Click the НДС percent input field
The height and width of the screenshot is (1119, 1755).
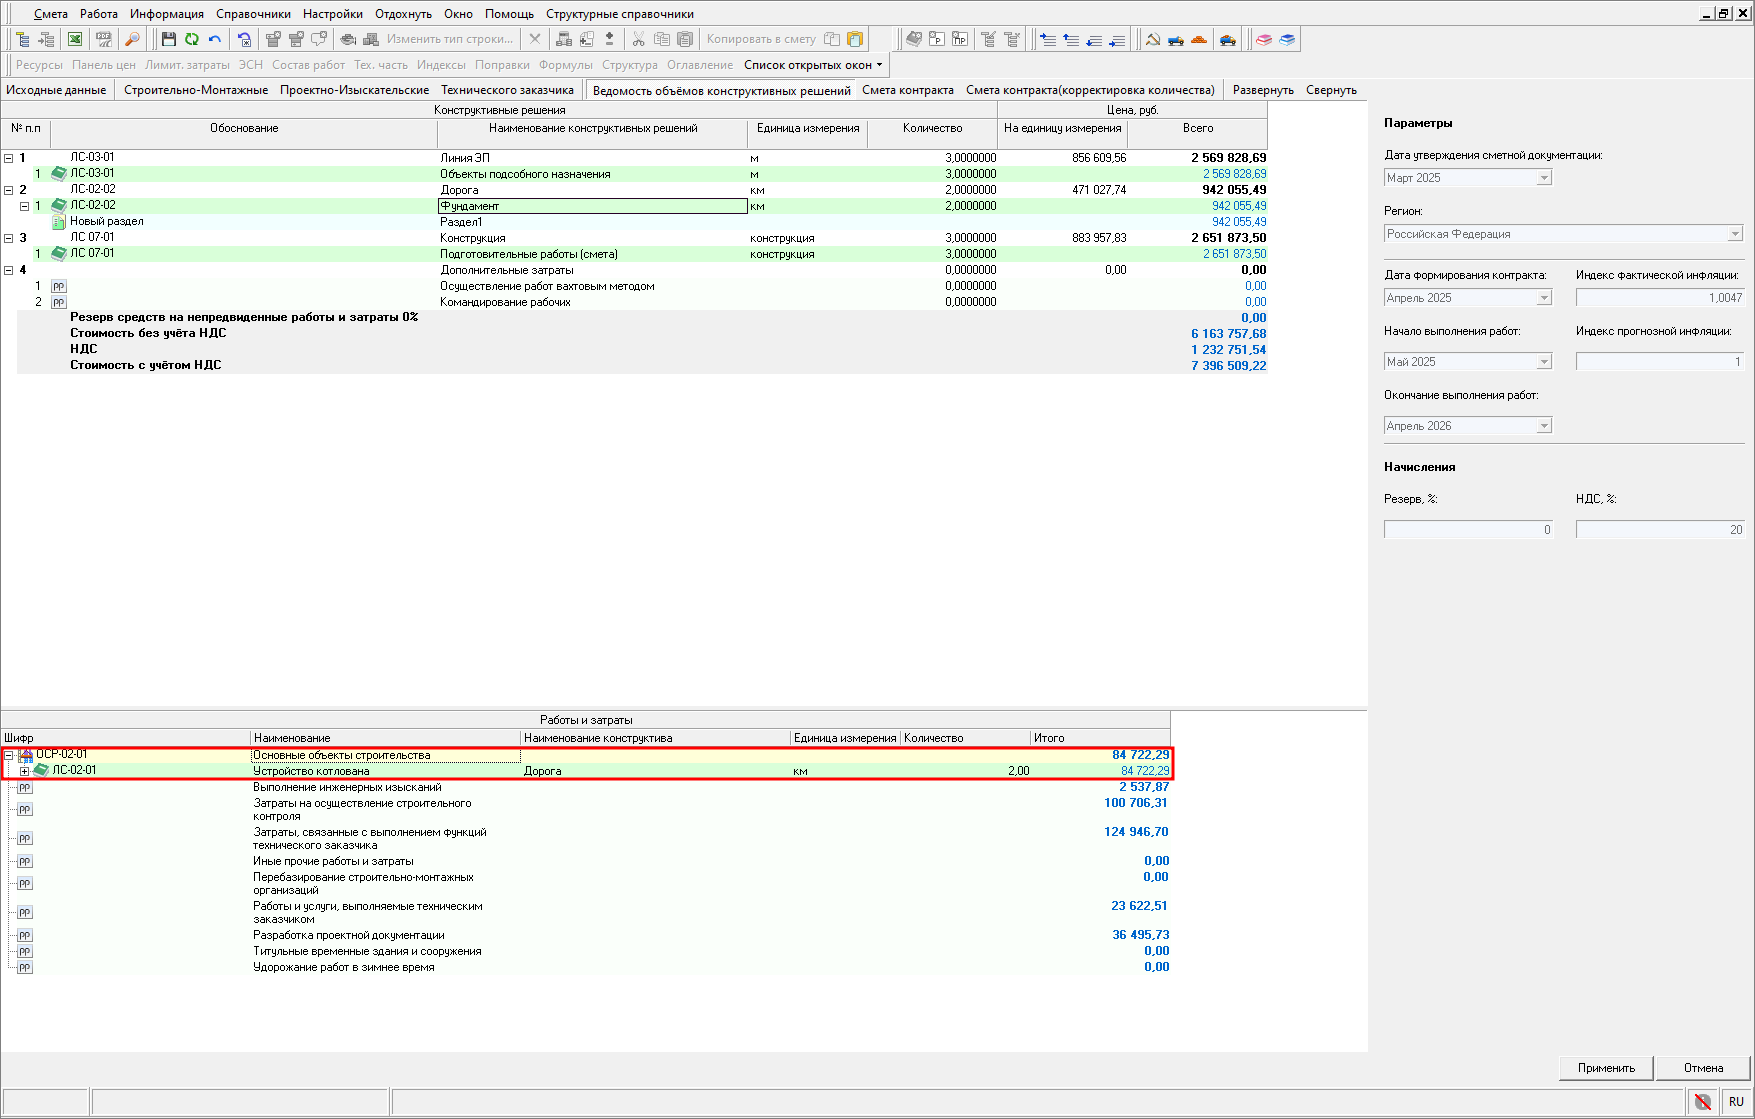1660,530
